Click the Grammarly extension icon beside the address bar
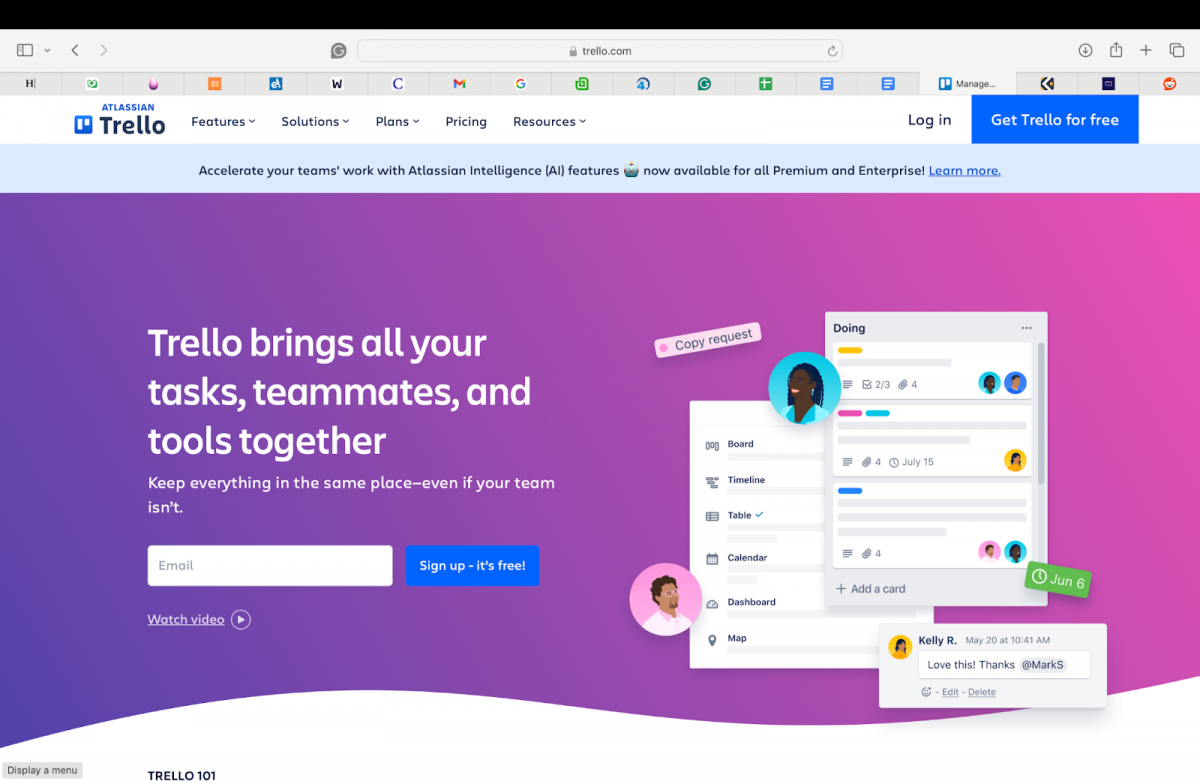Screen dimensions: 1200x781 339,50
